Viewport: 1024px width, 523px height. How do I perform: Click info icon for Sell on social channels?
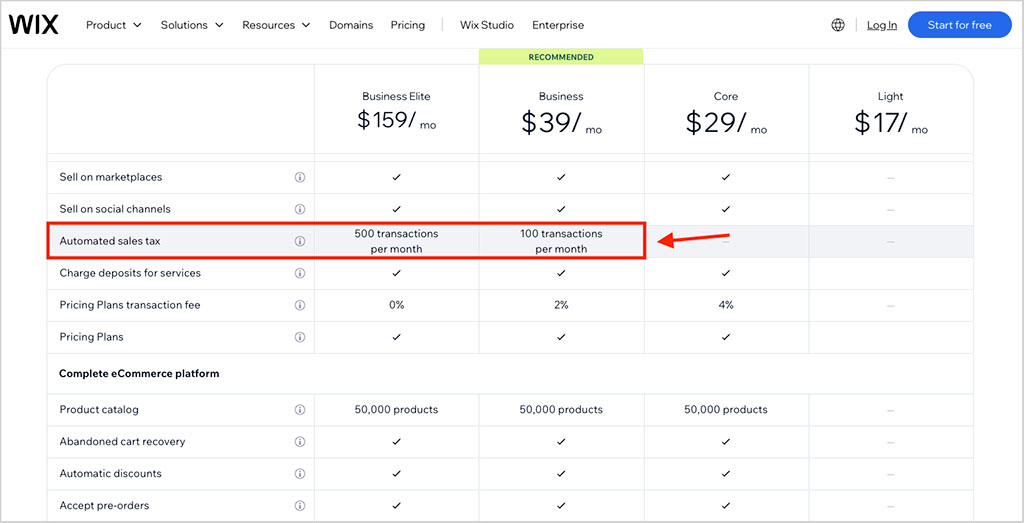[x=300, y=209]
